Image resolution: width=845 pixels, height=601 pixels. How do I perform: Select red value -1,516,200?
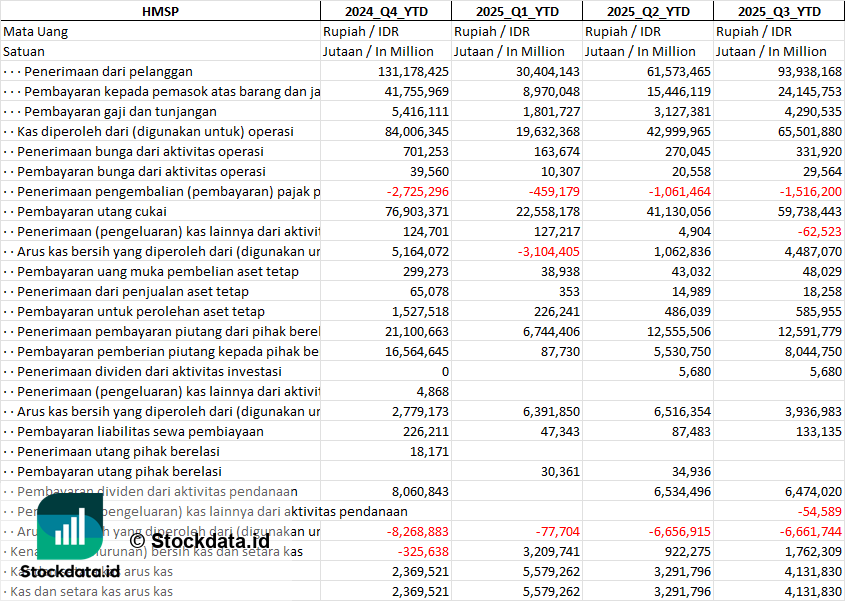(811, 191)
